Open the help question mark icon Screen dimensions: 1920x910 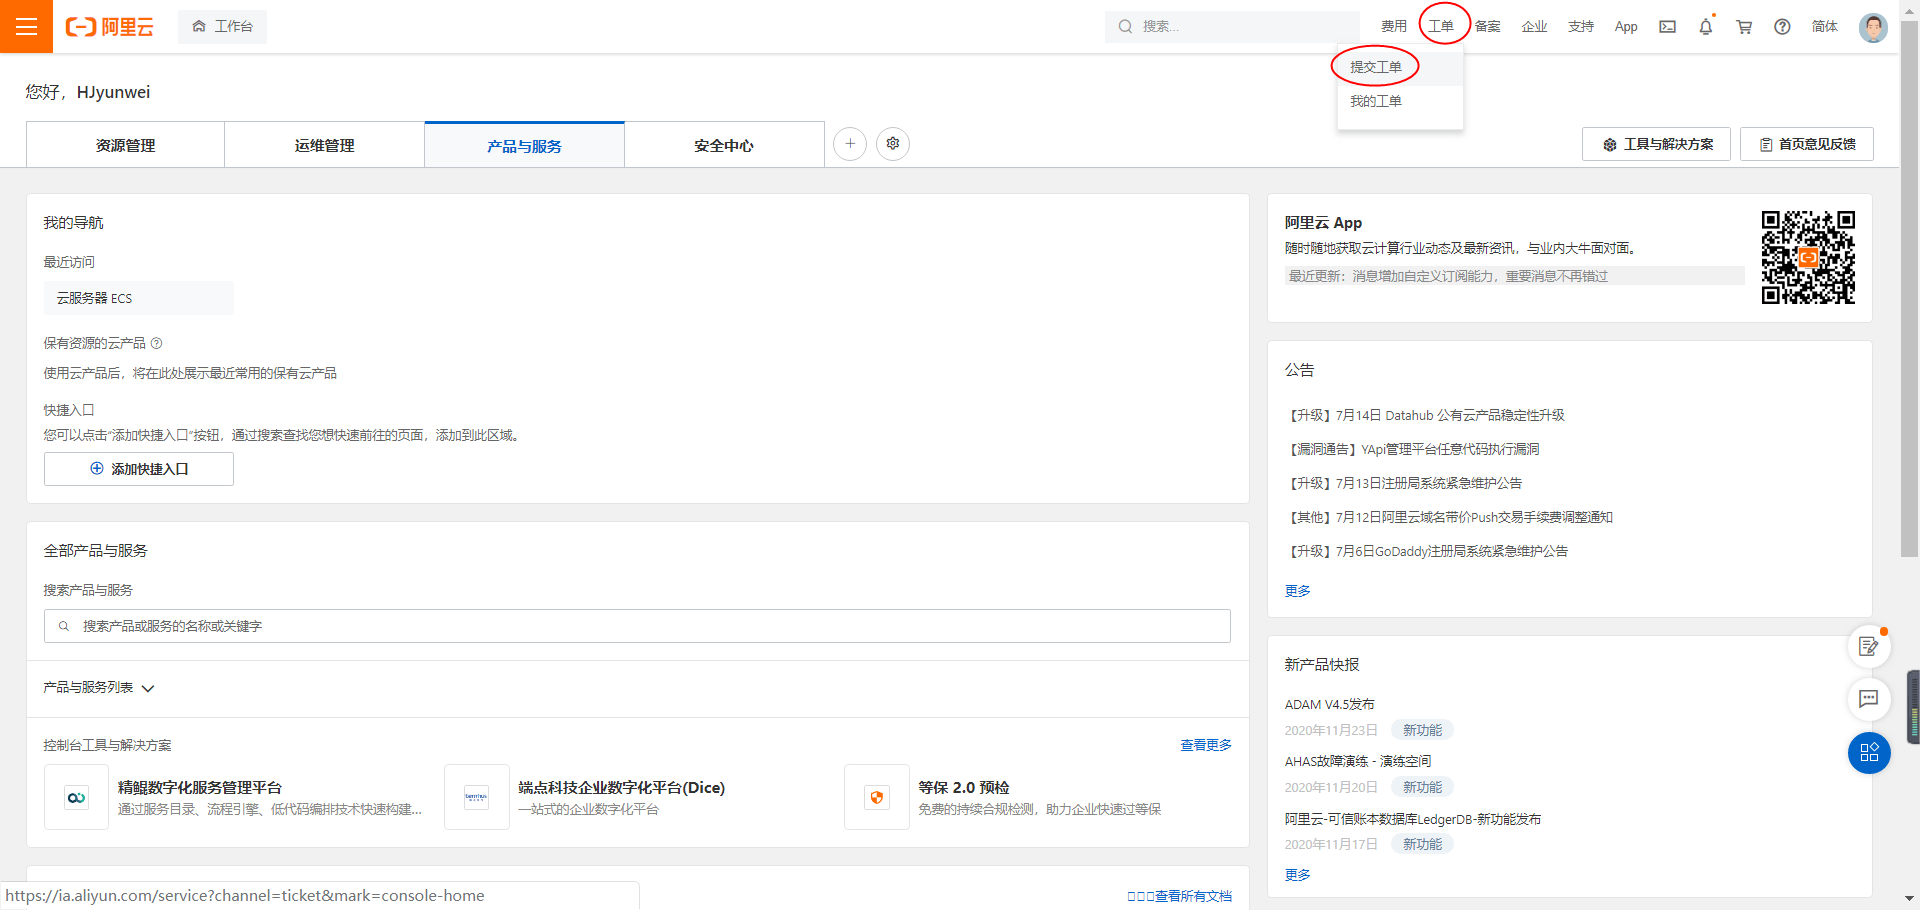tap(1782, 27)
